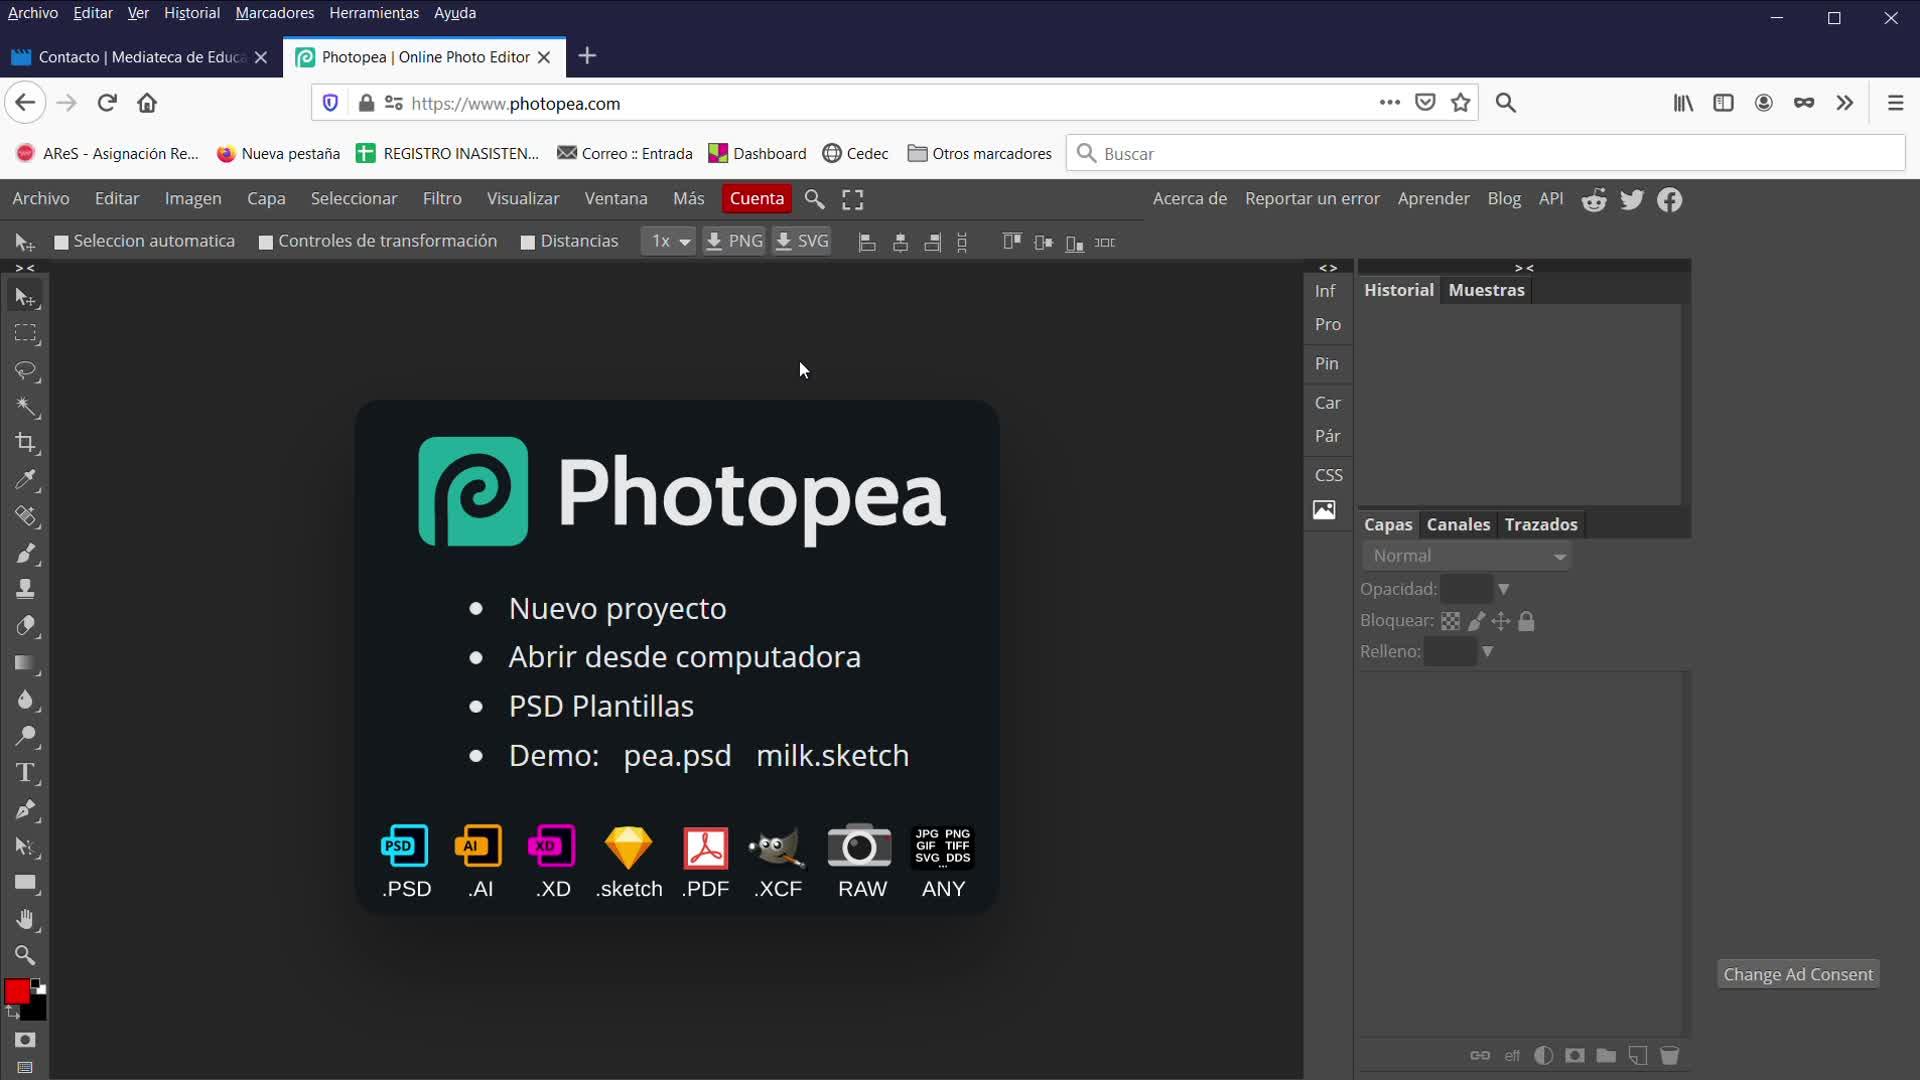The width and height of the screenshot is (1920, 1080).
Task: Select the Eyedropper tool
Action: [x=26, y=480]
